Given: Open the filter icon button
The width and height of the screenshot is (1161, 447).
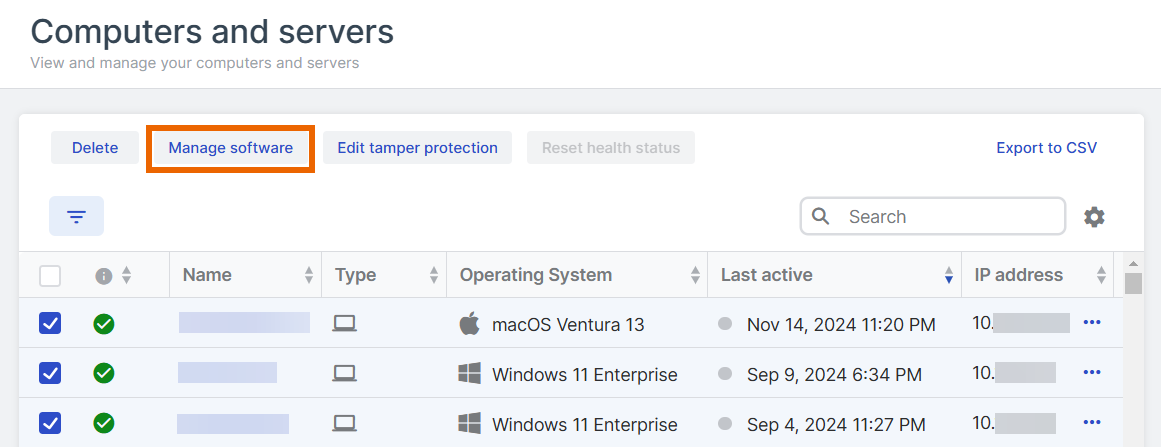Looking at the screenshot, I should (76, 216).
